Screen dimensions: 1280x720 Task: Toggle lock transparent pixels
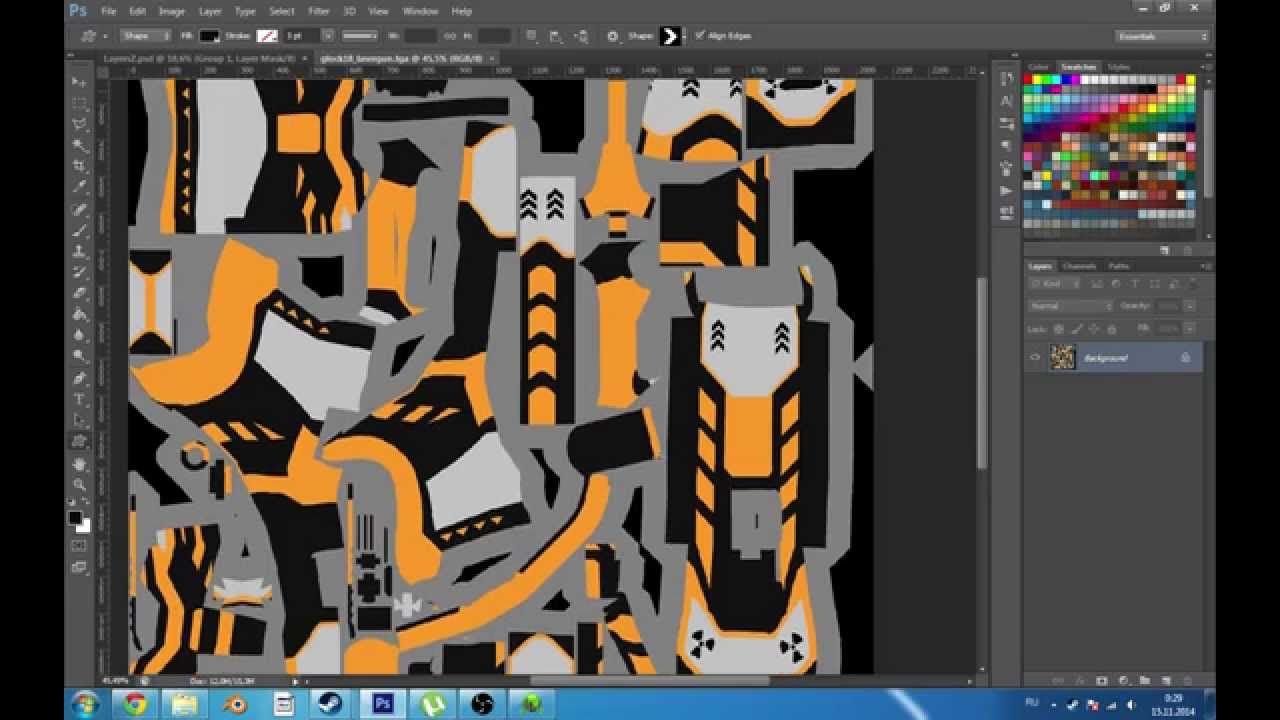[1060, 328]
